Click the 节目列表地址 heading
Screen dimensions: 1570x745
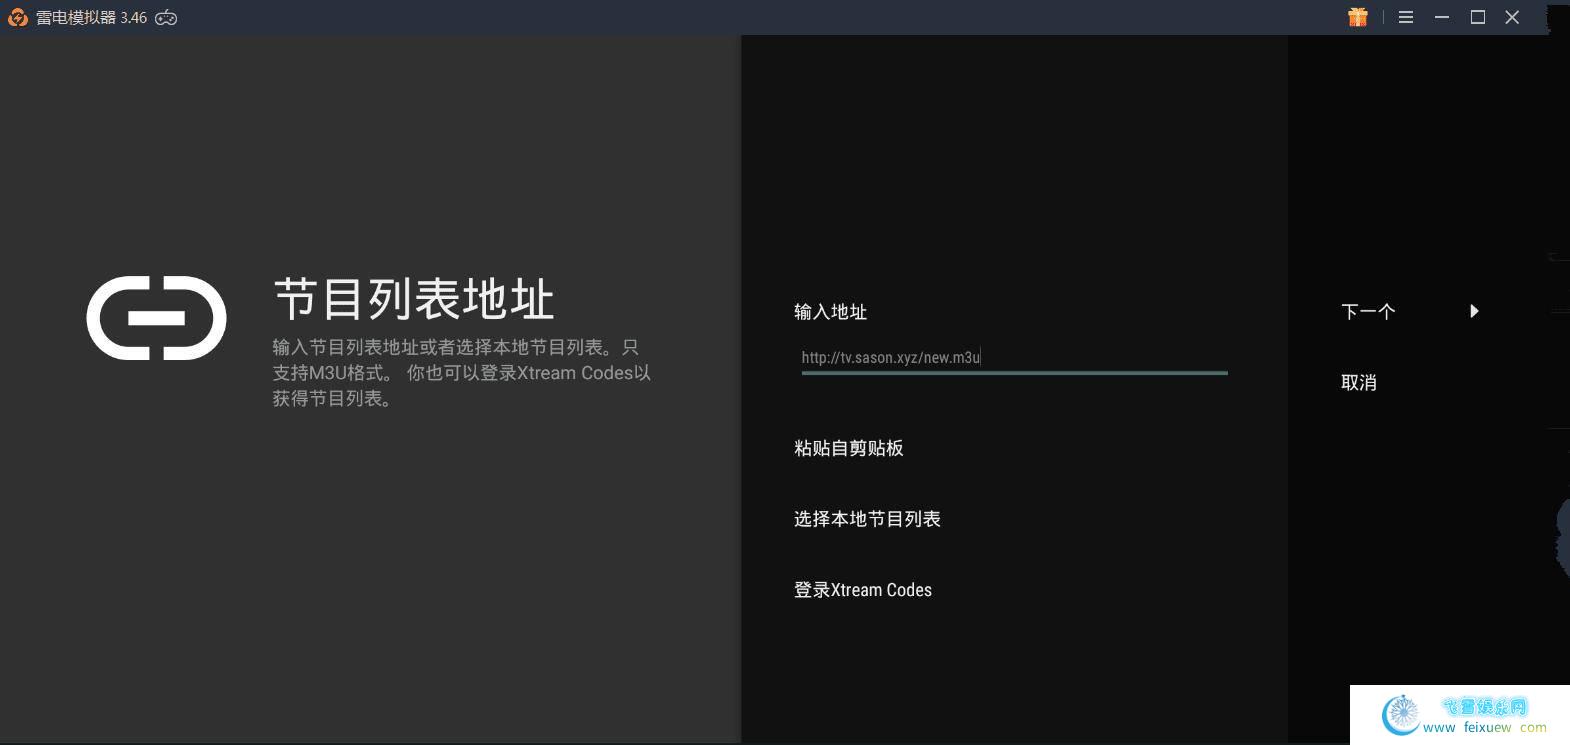coord(414,299)
